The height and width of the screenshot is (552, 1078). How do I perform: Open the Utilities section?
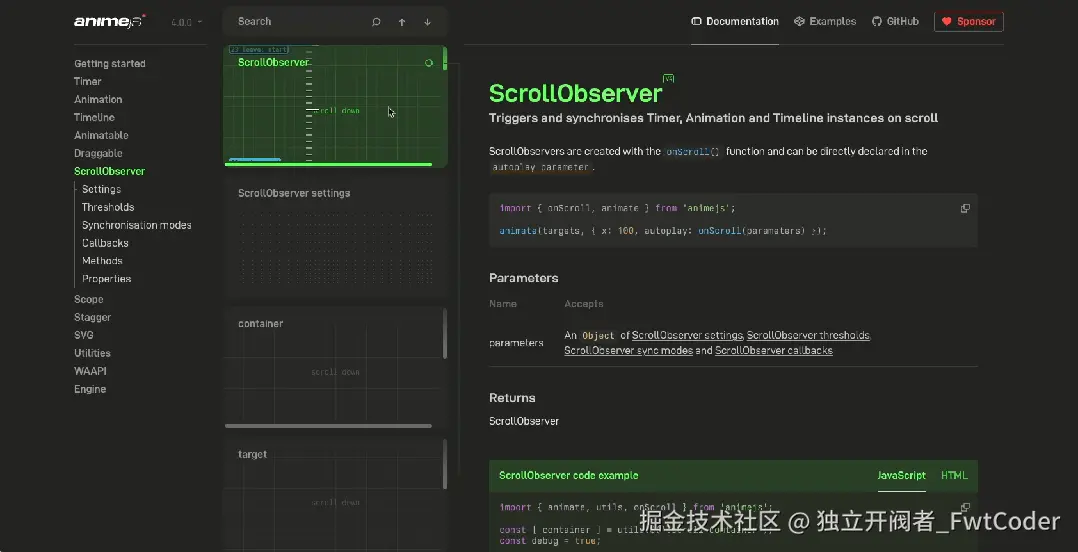[92, 353]
